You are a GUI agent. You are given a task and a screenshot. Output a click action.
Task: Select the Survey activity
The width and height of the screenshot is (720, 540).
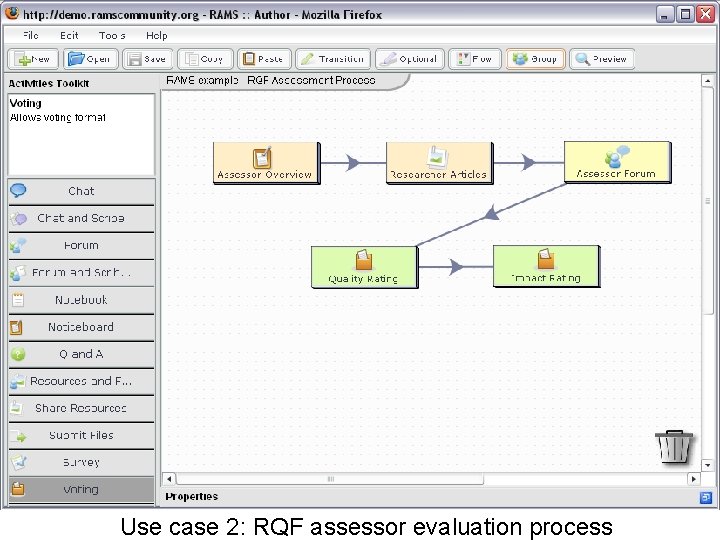[81, 462]
